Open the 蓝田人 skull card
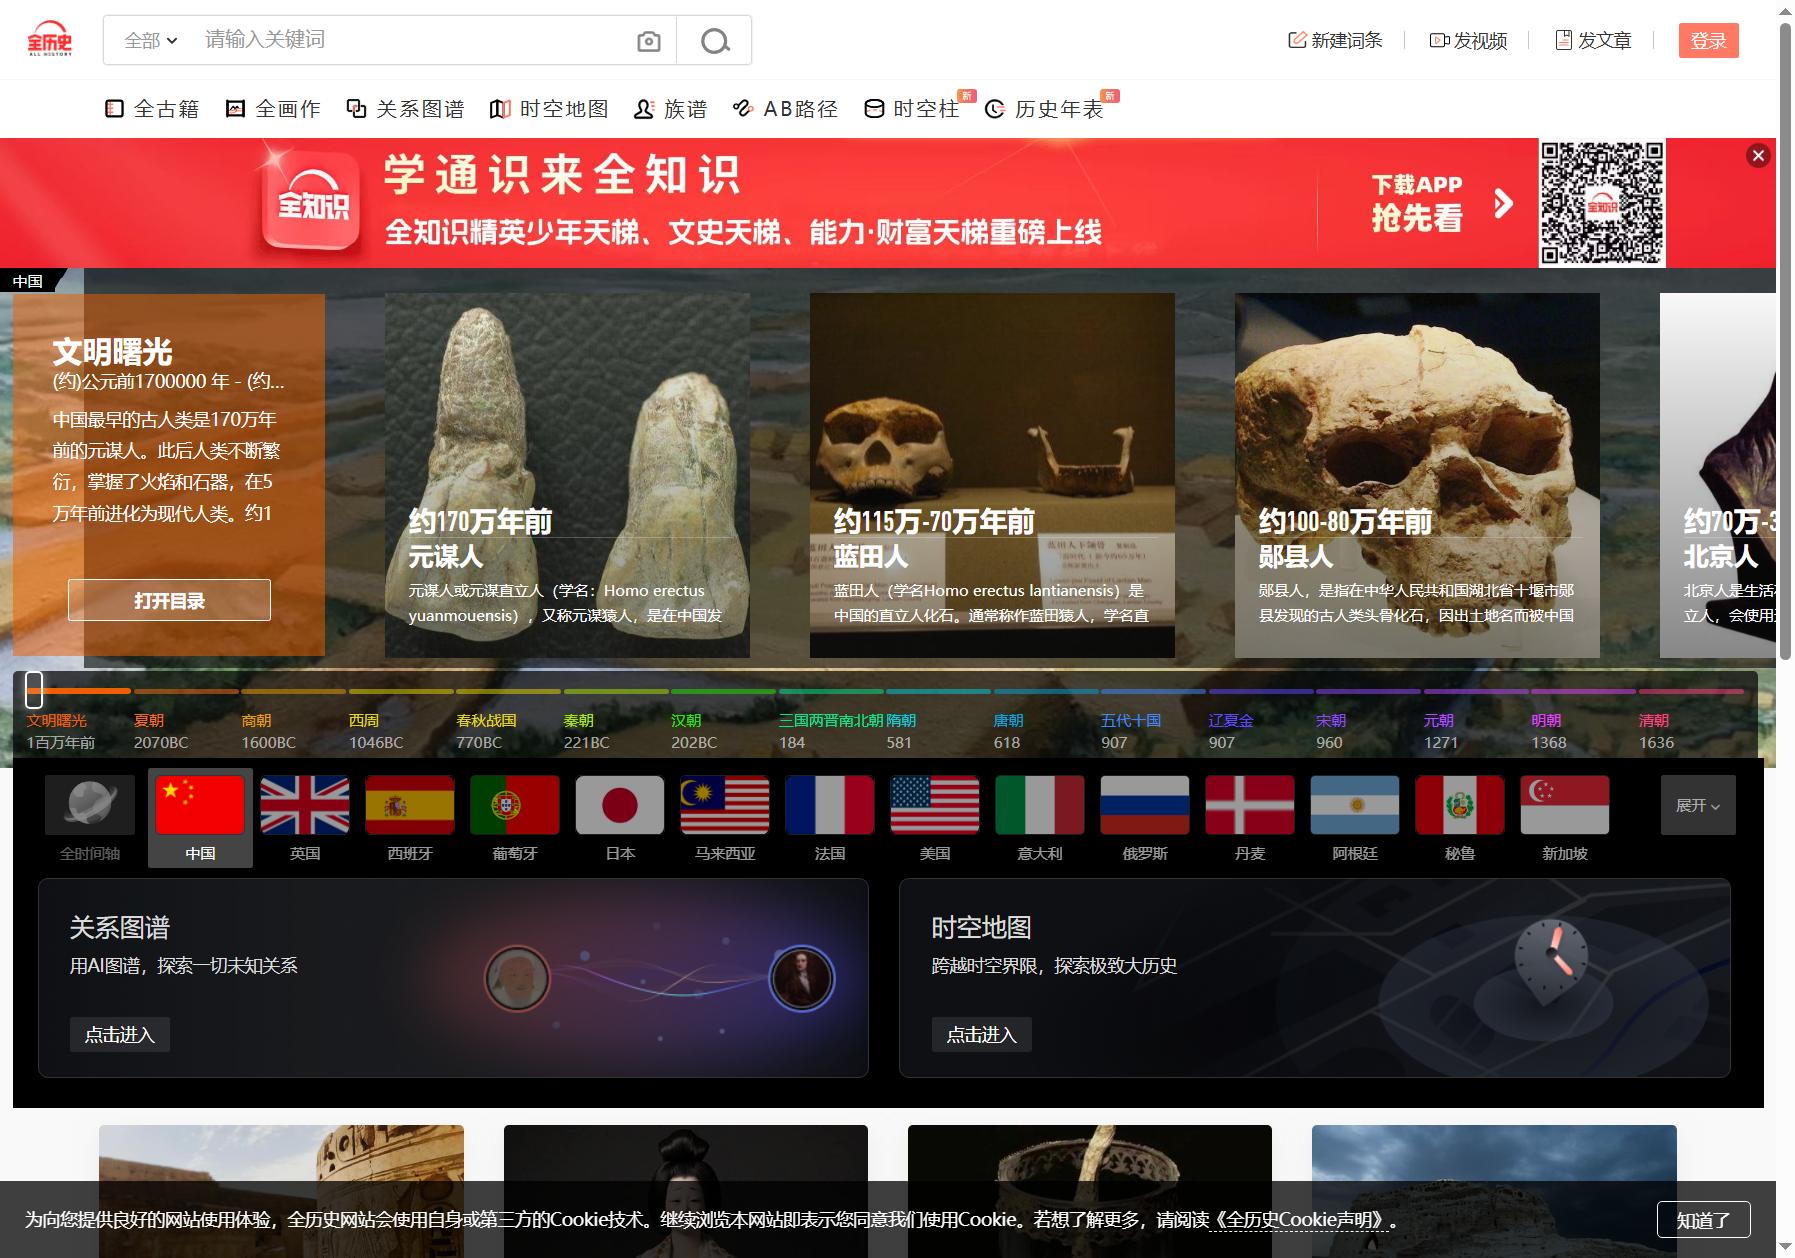 (992, 475)
